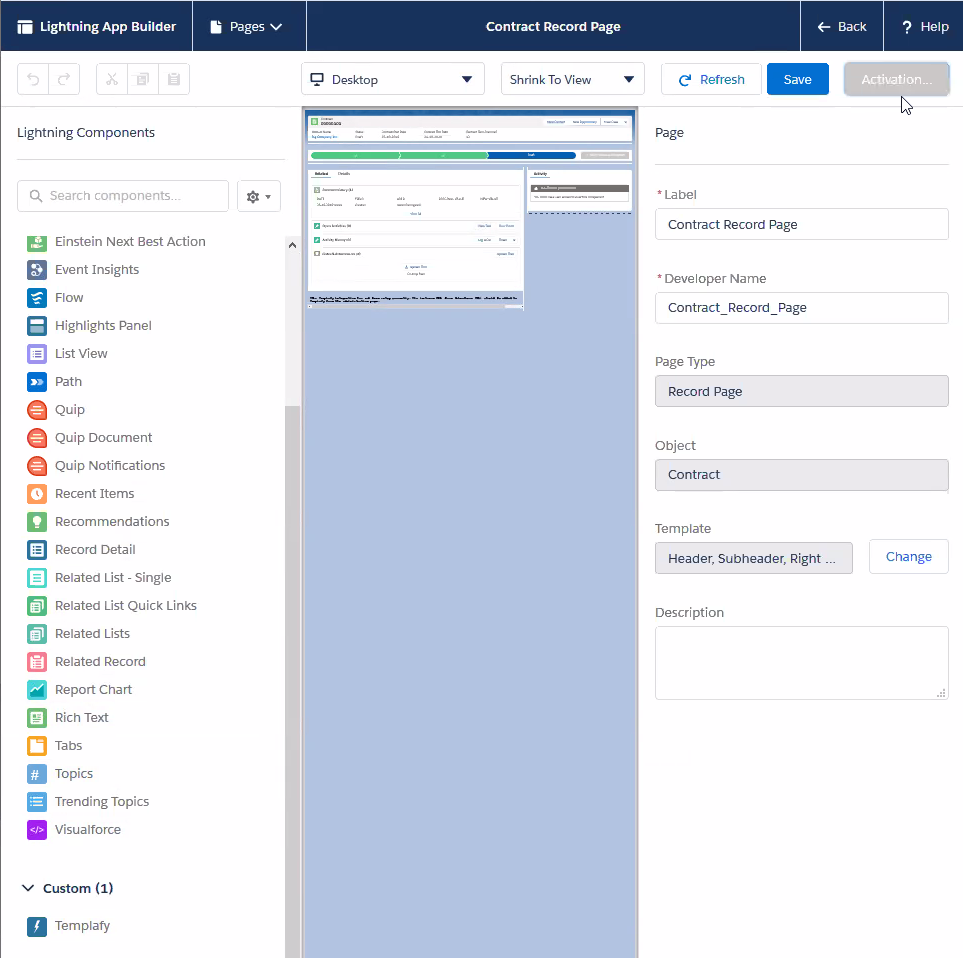Screen dimensions: 963x958
Task: Click the Page Type field
Action: (x=801, y=391)
